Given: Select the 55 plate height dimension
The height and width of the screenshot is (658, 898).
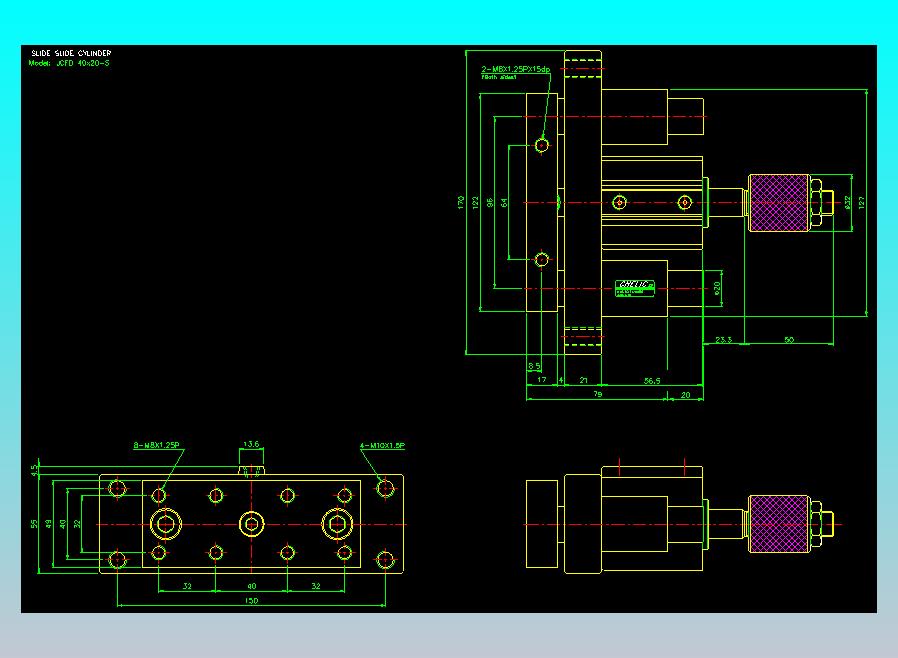Looking at the screenshot, I should tap(34, 523).
